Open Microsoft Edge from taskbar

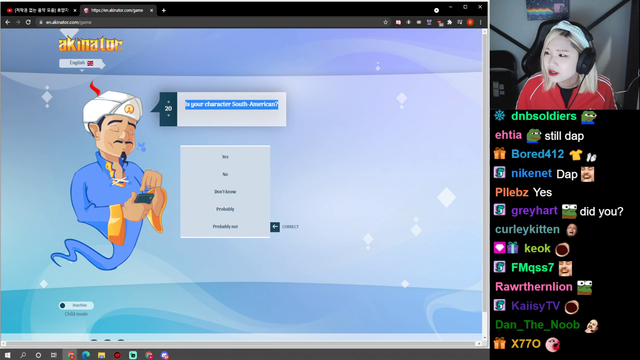pyautogui.click(x=86, y=355)
